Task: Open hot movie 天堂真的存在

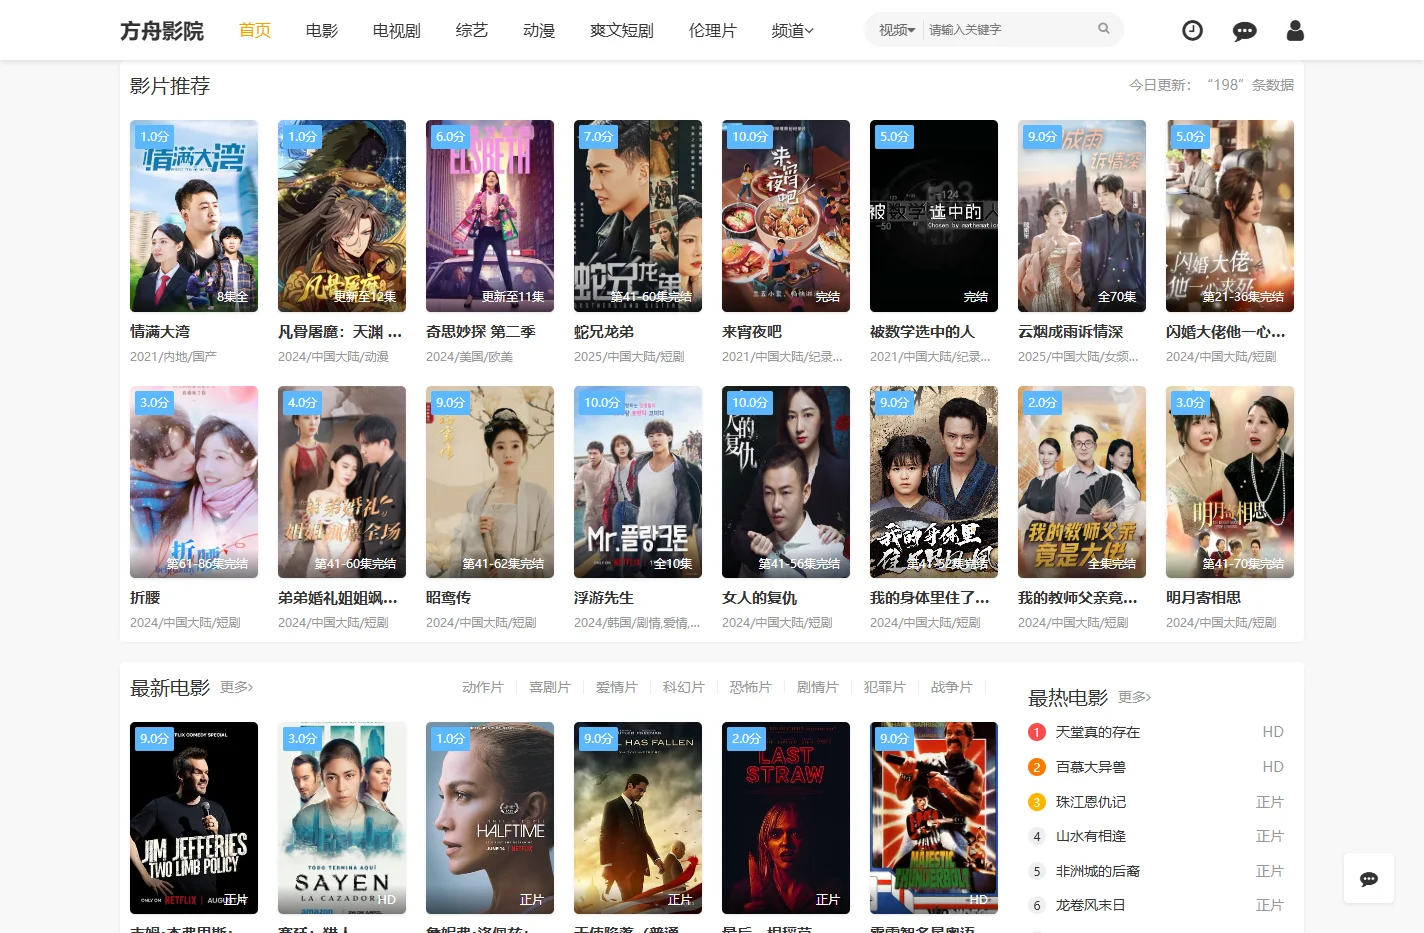Action: 1098,732
